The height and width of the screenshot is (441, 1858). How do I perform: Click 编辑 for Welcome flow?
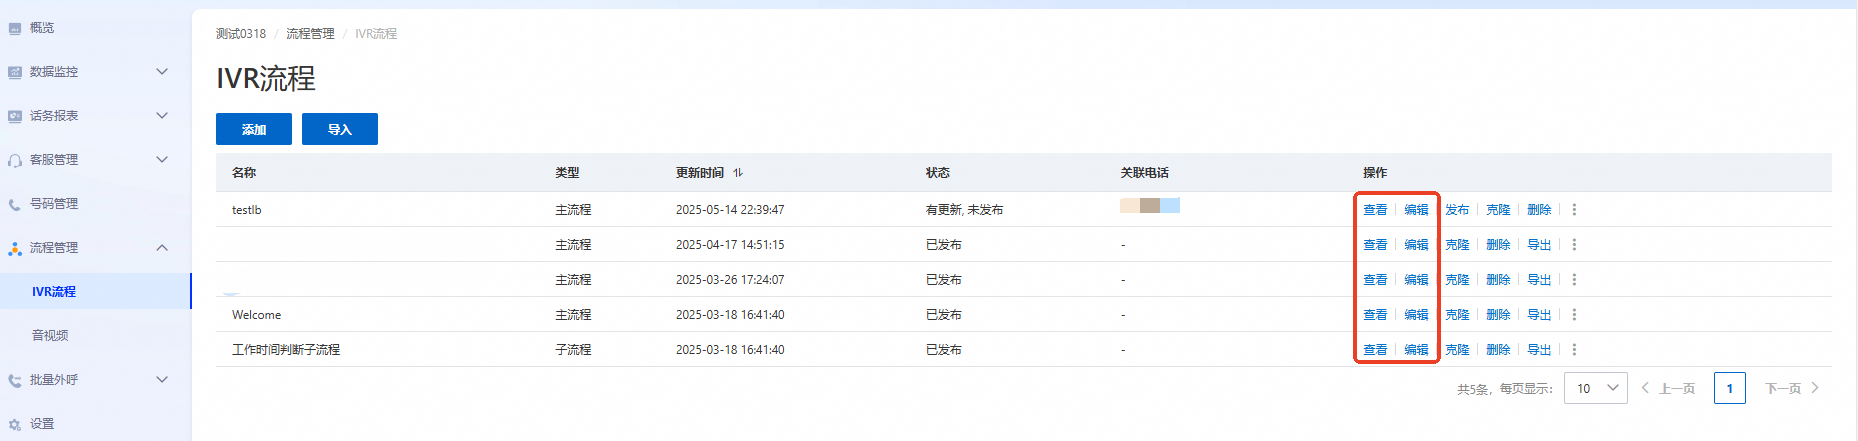[1416, 315]
